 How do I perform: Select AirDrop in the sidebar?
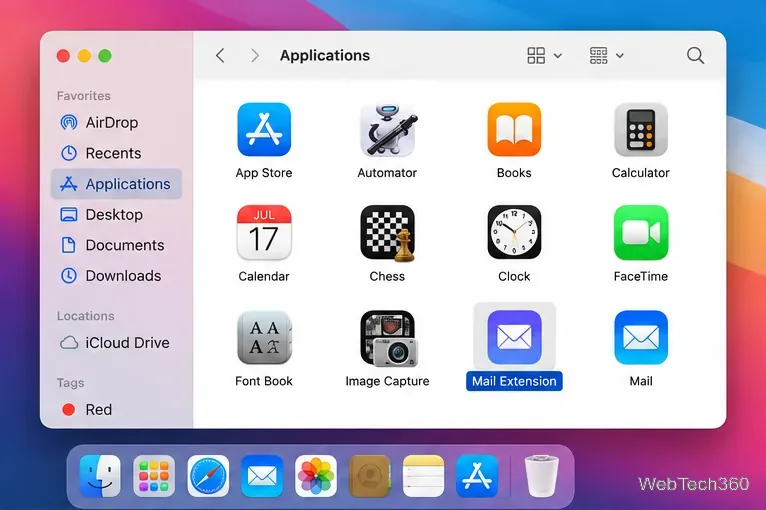[x=116, y=122]
